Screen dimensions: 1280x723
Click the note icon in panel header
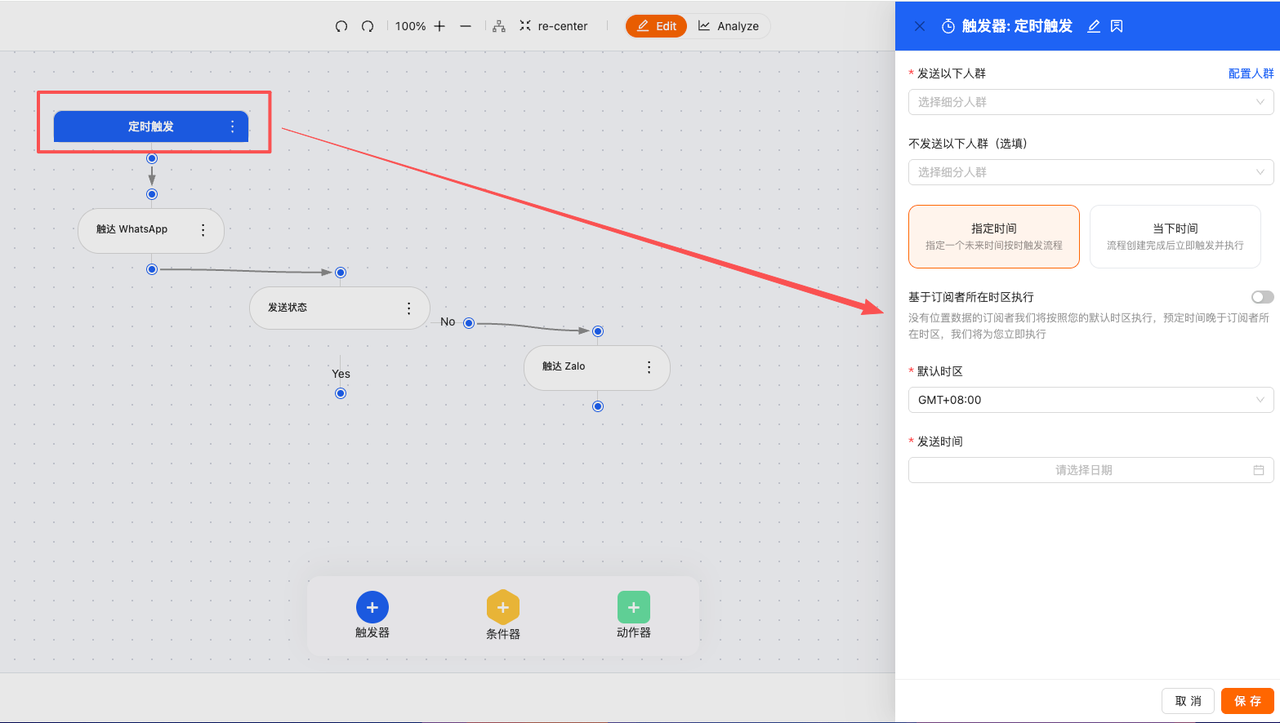click(x=1116, y=26)
